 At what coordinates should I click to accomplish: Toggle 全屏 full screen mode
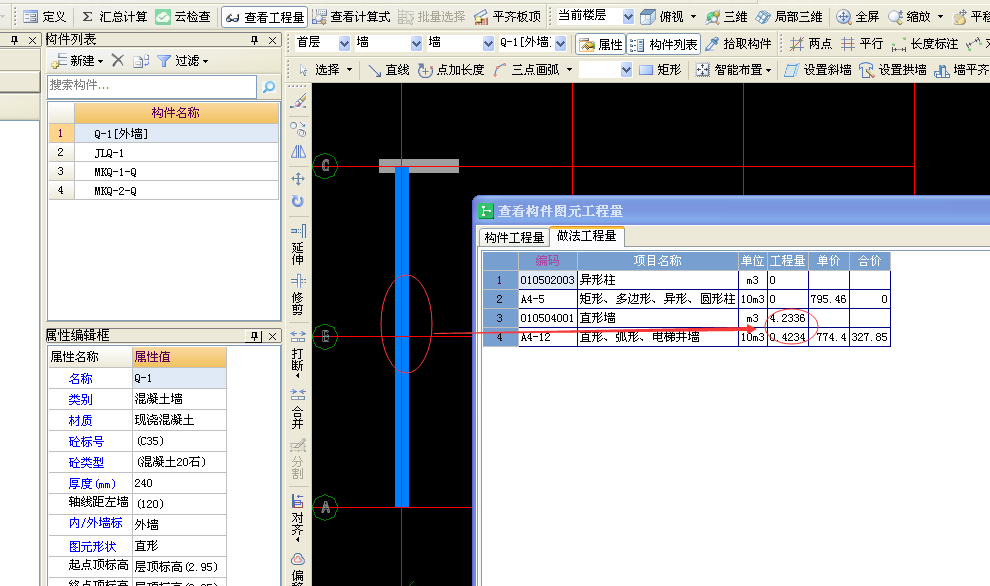857,16
